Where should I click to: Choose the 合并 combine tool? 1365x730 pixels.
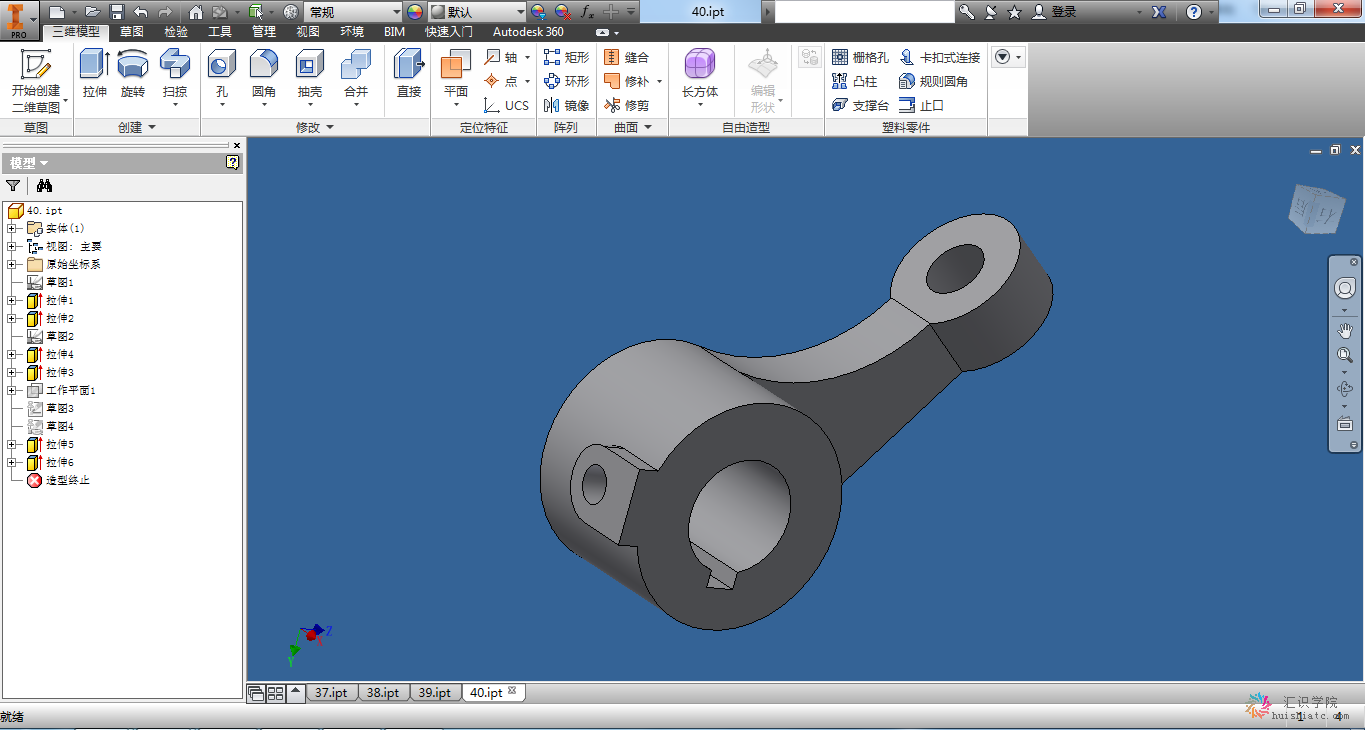click(x=356, y=78)
